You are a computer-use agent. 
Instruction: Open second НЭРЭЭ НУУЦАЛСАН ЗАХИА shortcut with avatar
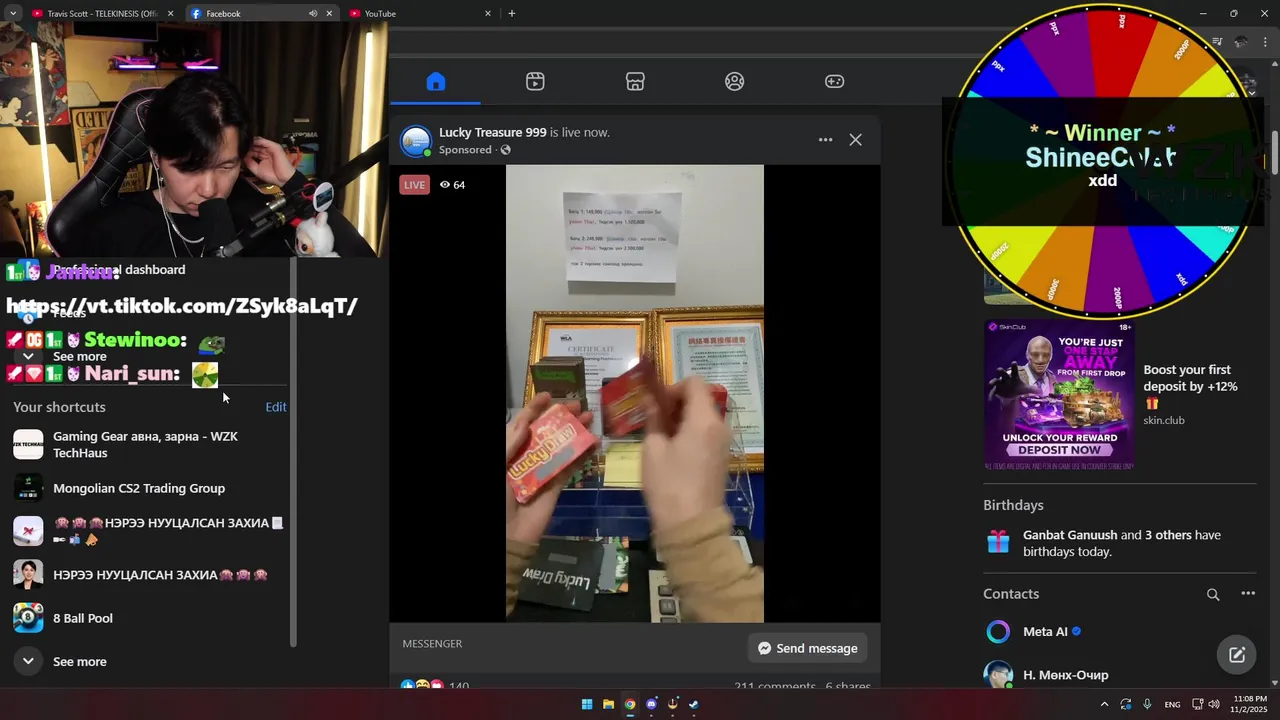[150, 574]
